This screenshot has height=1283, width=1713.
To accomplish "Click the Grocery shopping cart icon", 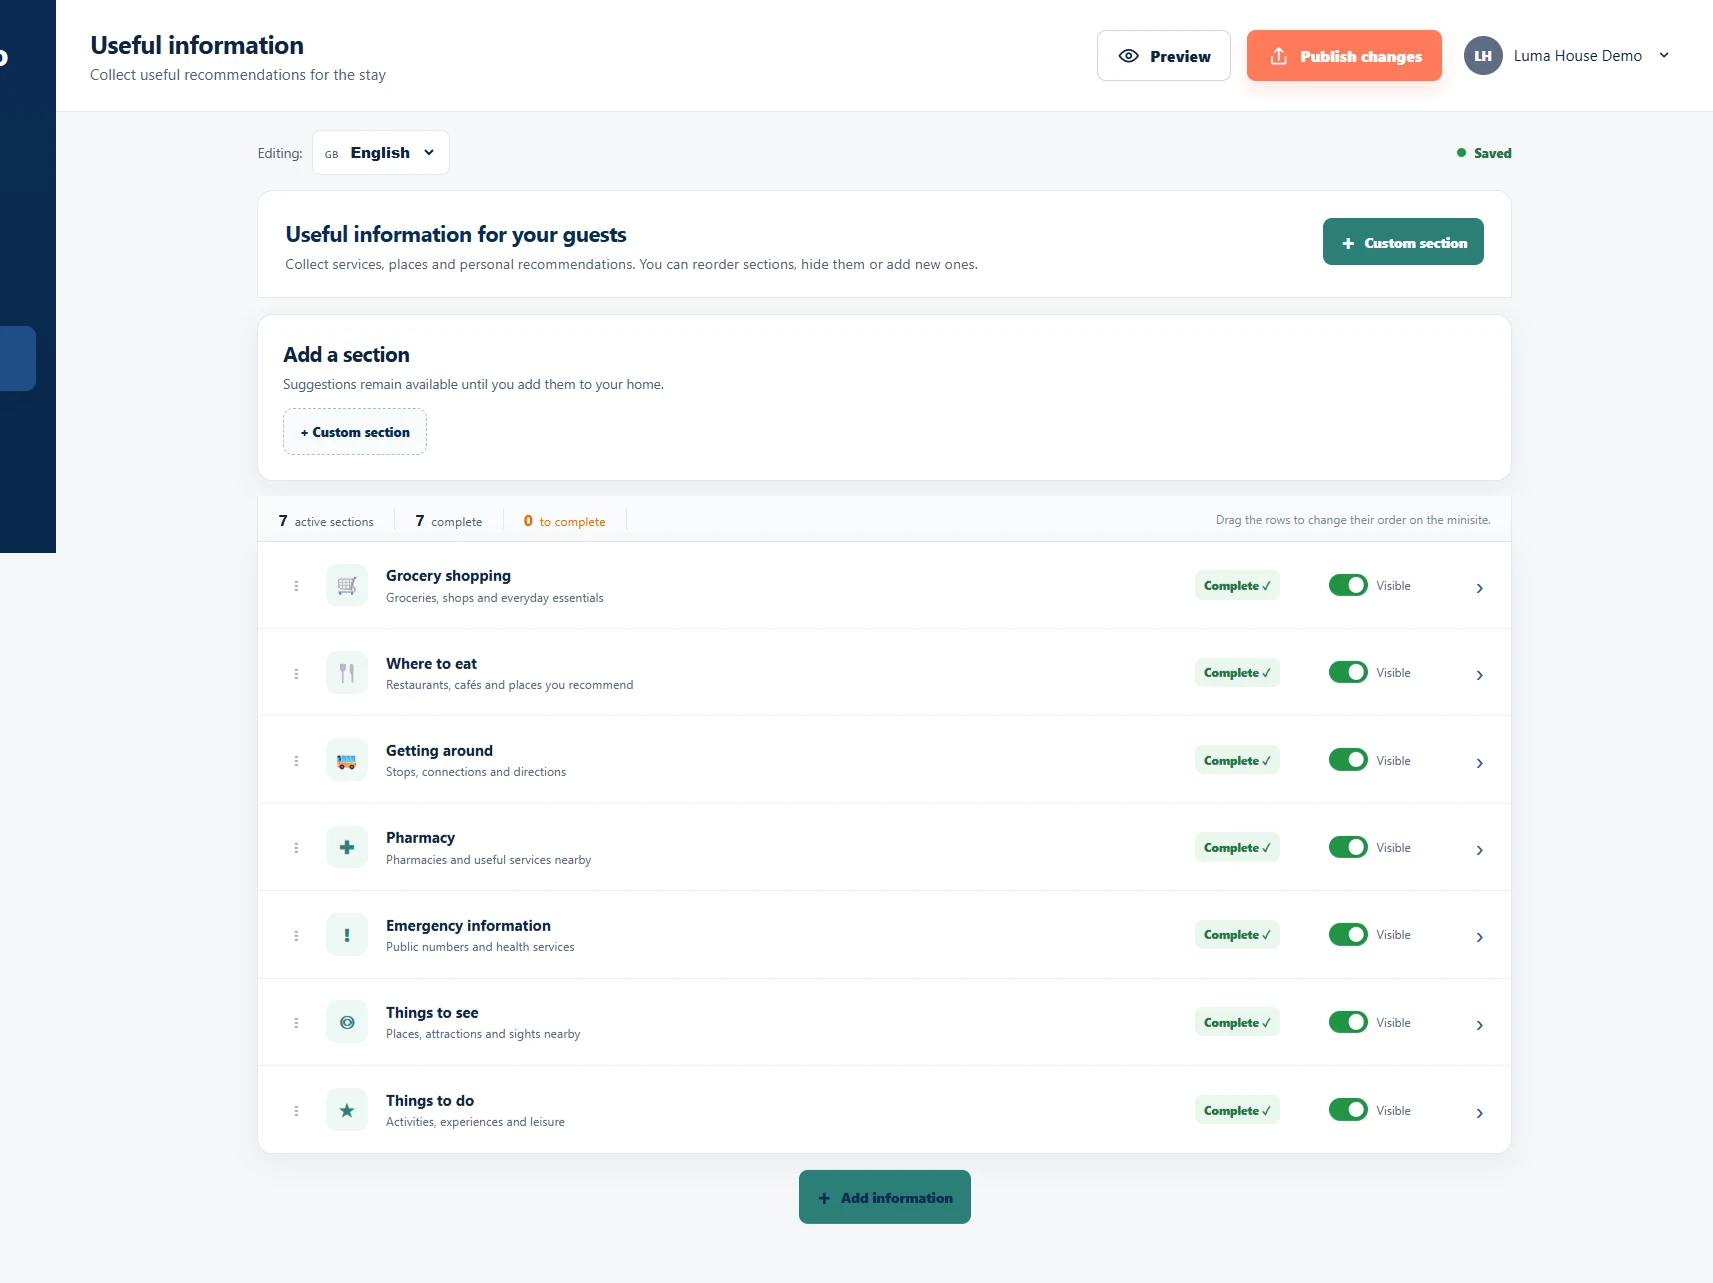I will 347,586.
